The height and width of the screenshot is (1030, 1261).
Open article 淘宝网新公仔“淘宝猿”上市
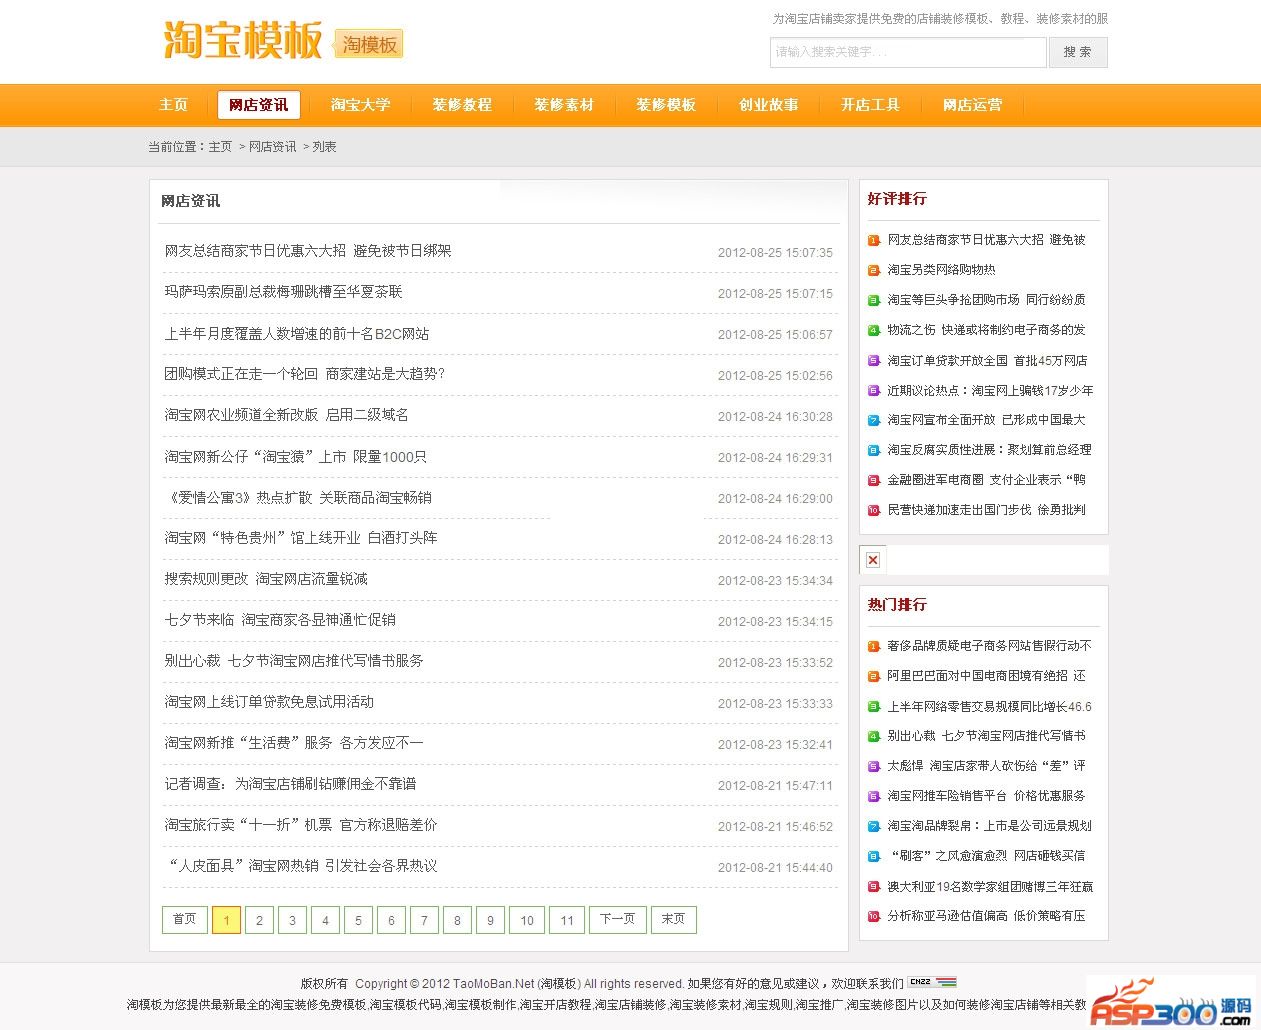pos(295,457)
